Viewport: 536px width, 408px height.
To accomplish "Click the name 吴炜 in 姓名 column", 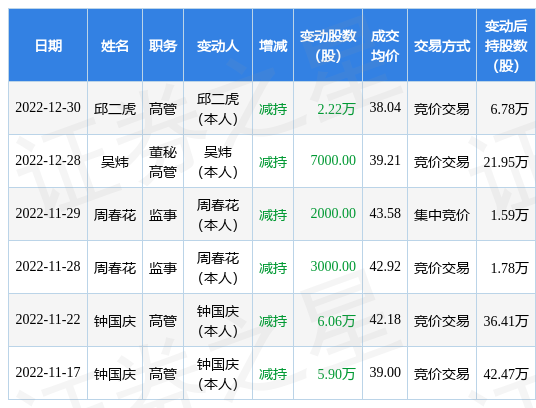I will pos(115,162).
